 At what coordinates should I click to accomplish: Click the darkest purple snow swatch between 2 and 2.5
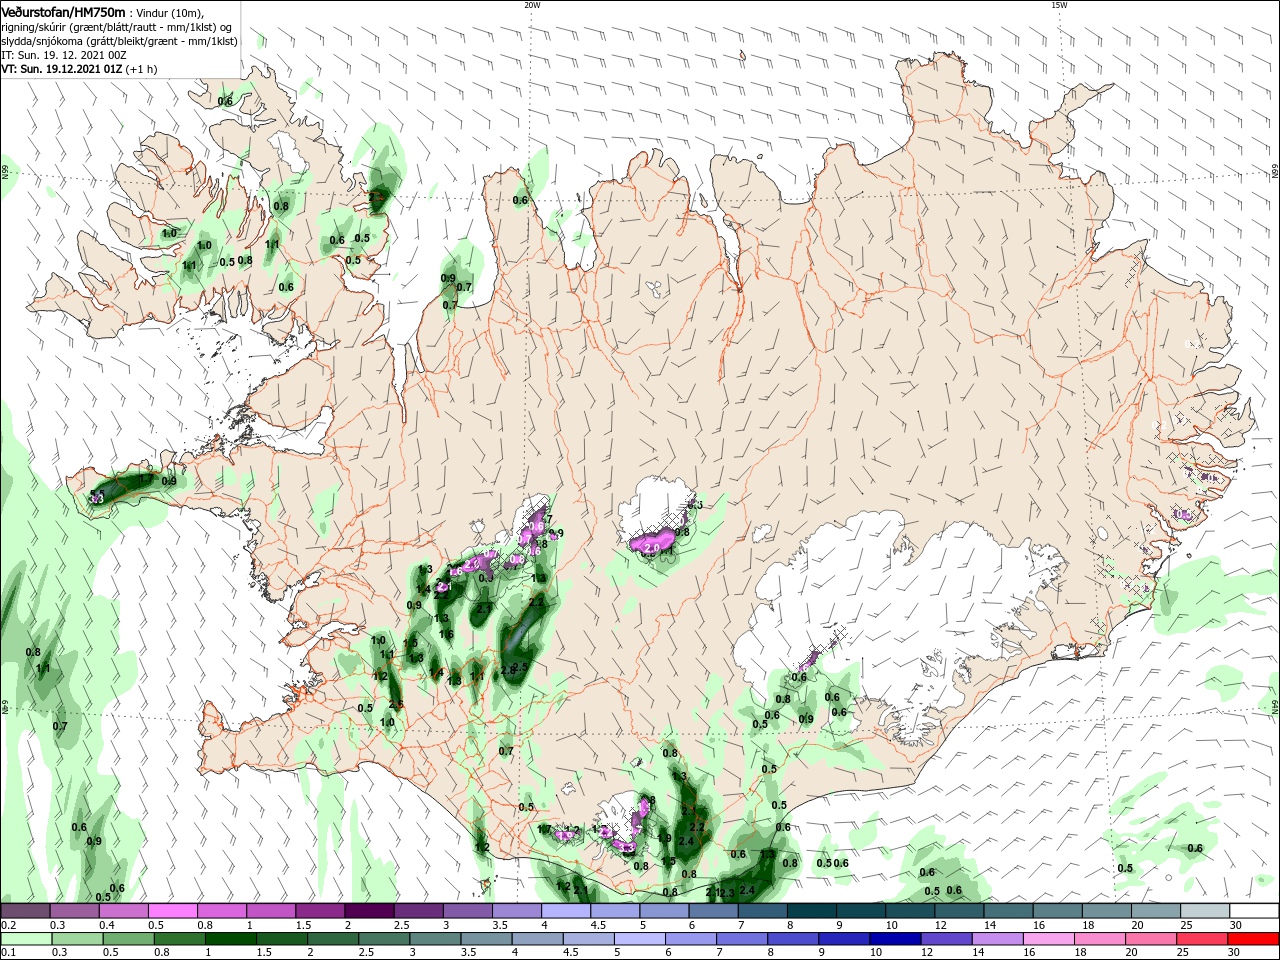369,910
